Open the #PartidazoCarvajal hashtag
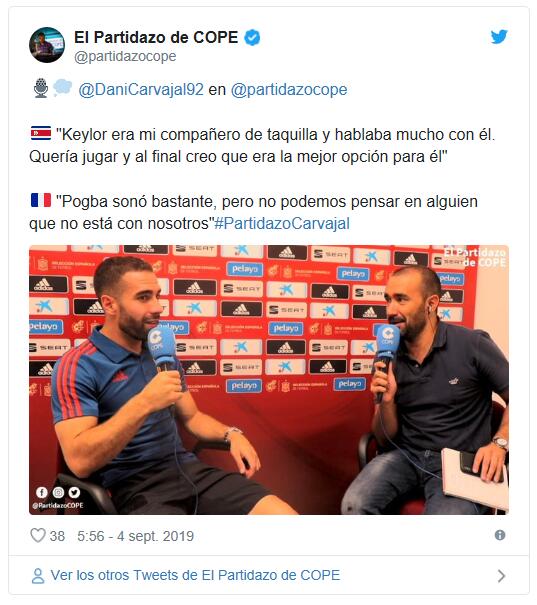Image resolution: width=537 pixels, height=605 pixels. point(282,223)
